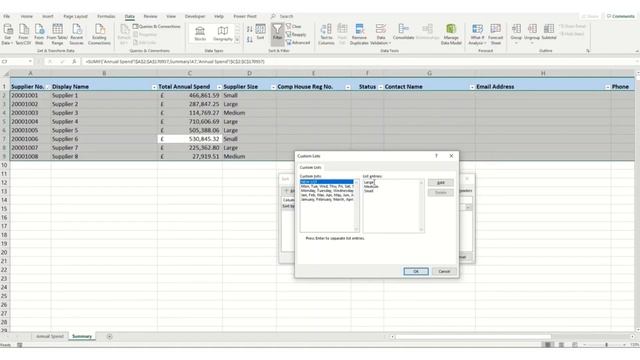Show the Queries & Connections pane

(x=157, y=26)
